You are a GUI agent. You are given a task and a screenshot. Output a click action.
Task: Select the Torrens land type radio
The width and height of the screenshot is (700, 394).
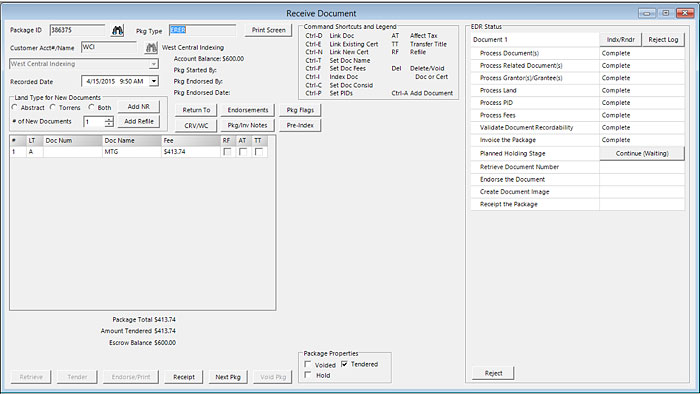point(53,107)
